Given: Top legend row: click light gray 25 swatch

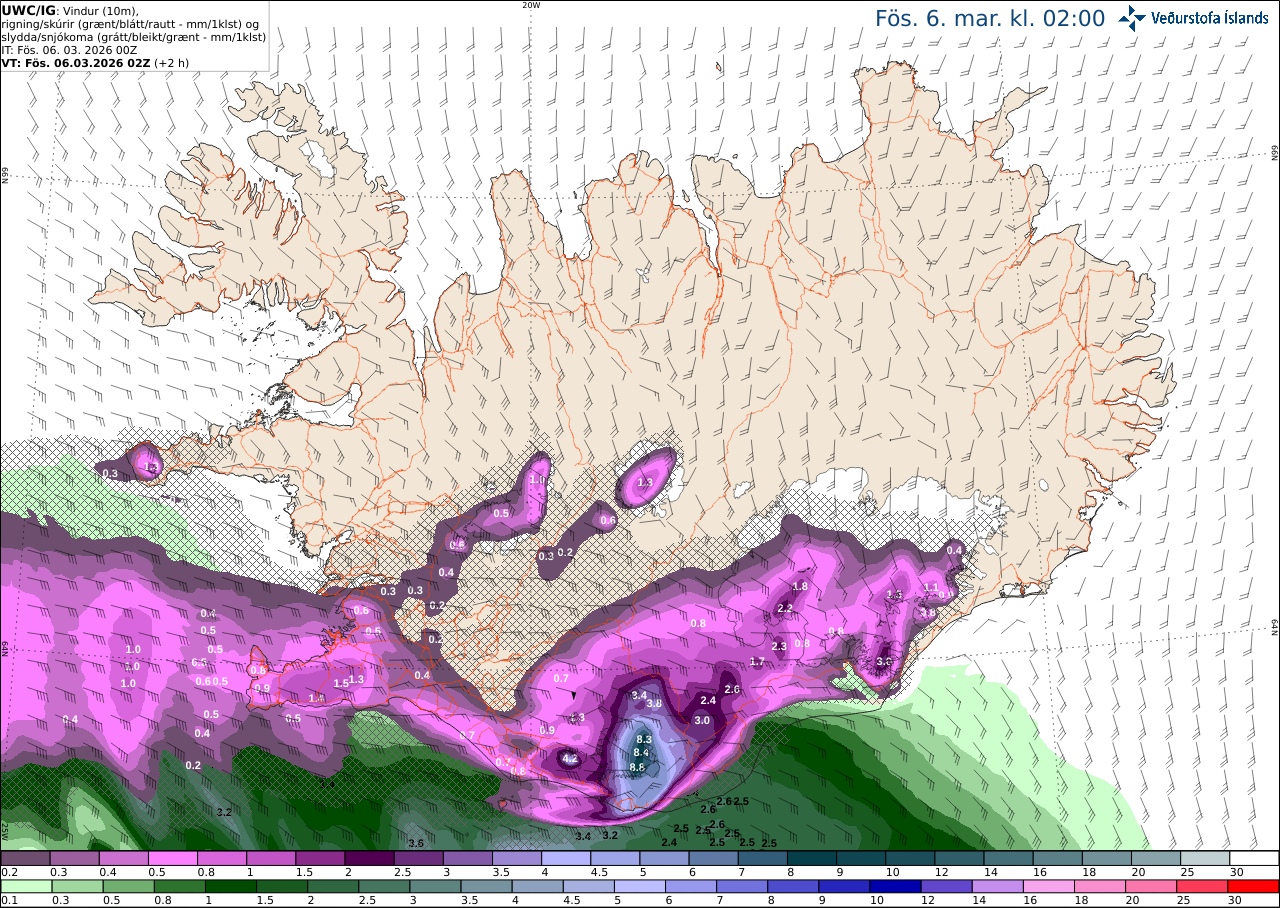Looking at the screenshot, I should click(1205, 858).
